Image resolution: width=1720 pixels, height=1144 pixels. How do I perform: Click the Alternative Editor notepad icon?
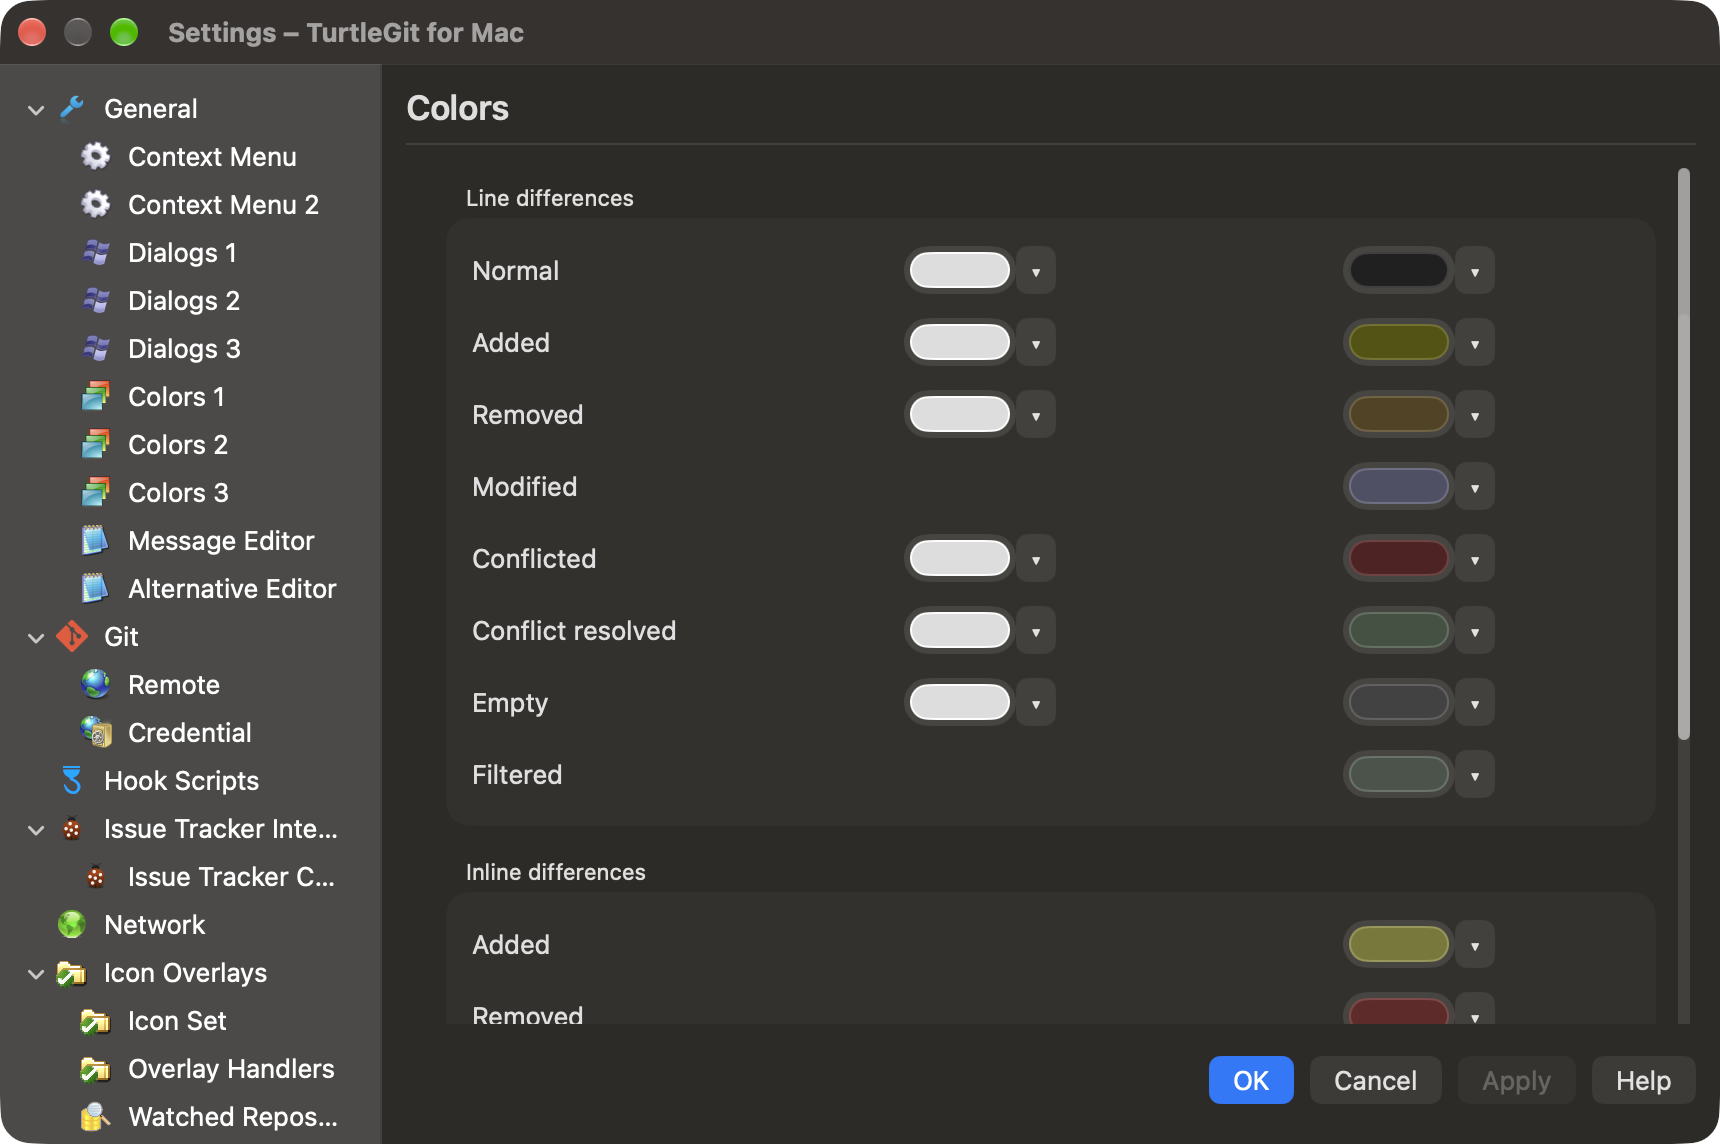click(x=96, y=588)
